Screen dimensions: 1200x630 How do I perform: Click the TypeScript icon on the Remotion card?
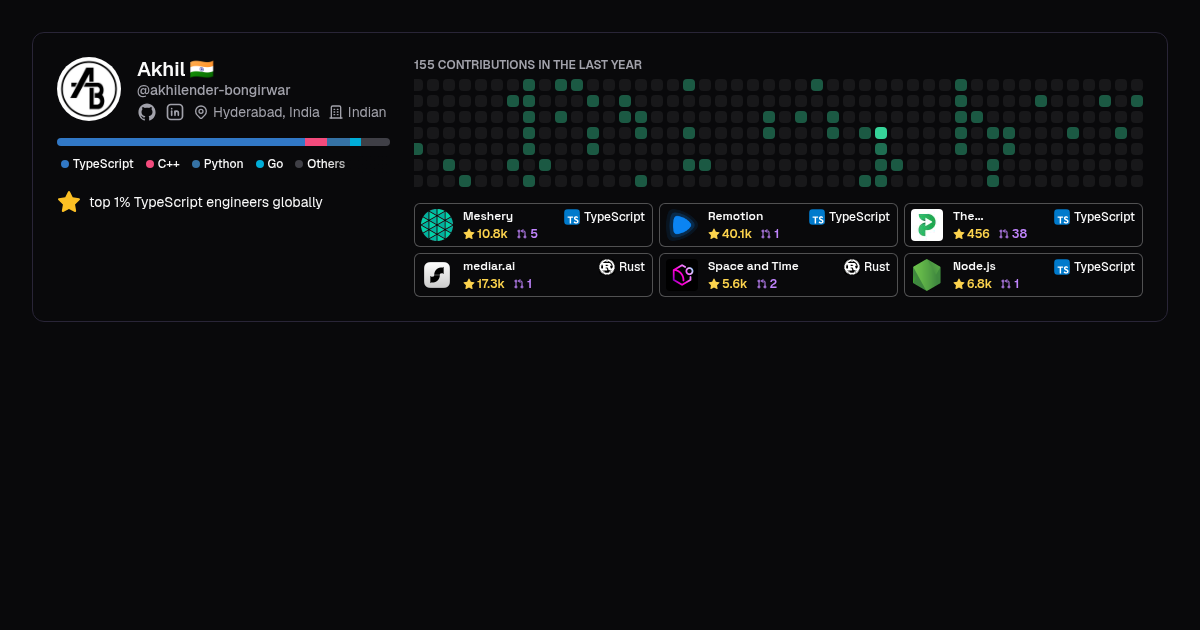tap(817, 217)
